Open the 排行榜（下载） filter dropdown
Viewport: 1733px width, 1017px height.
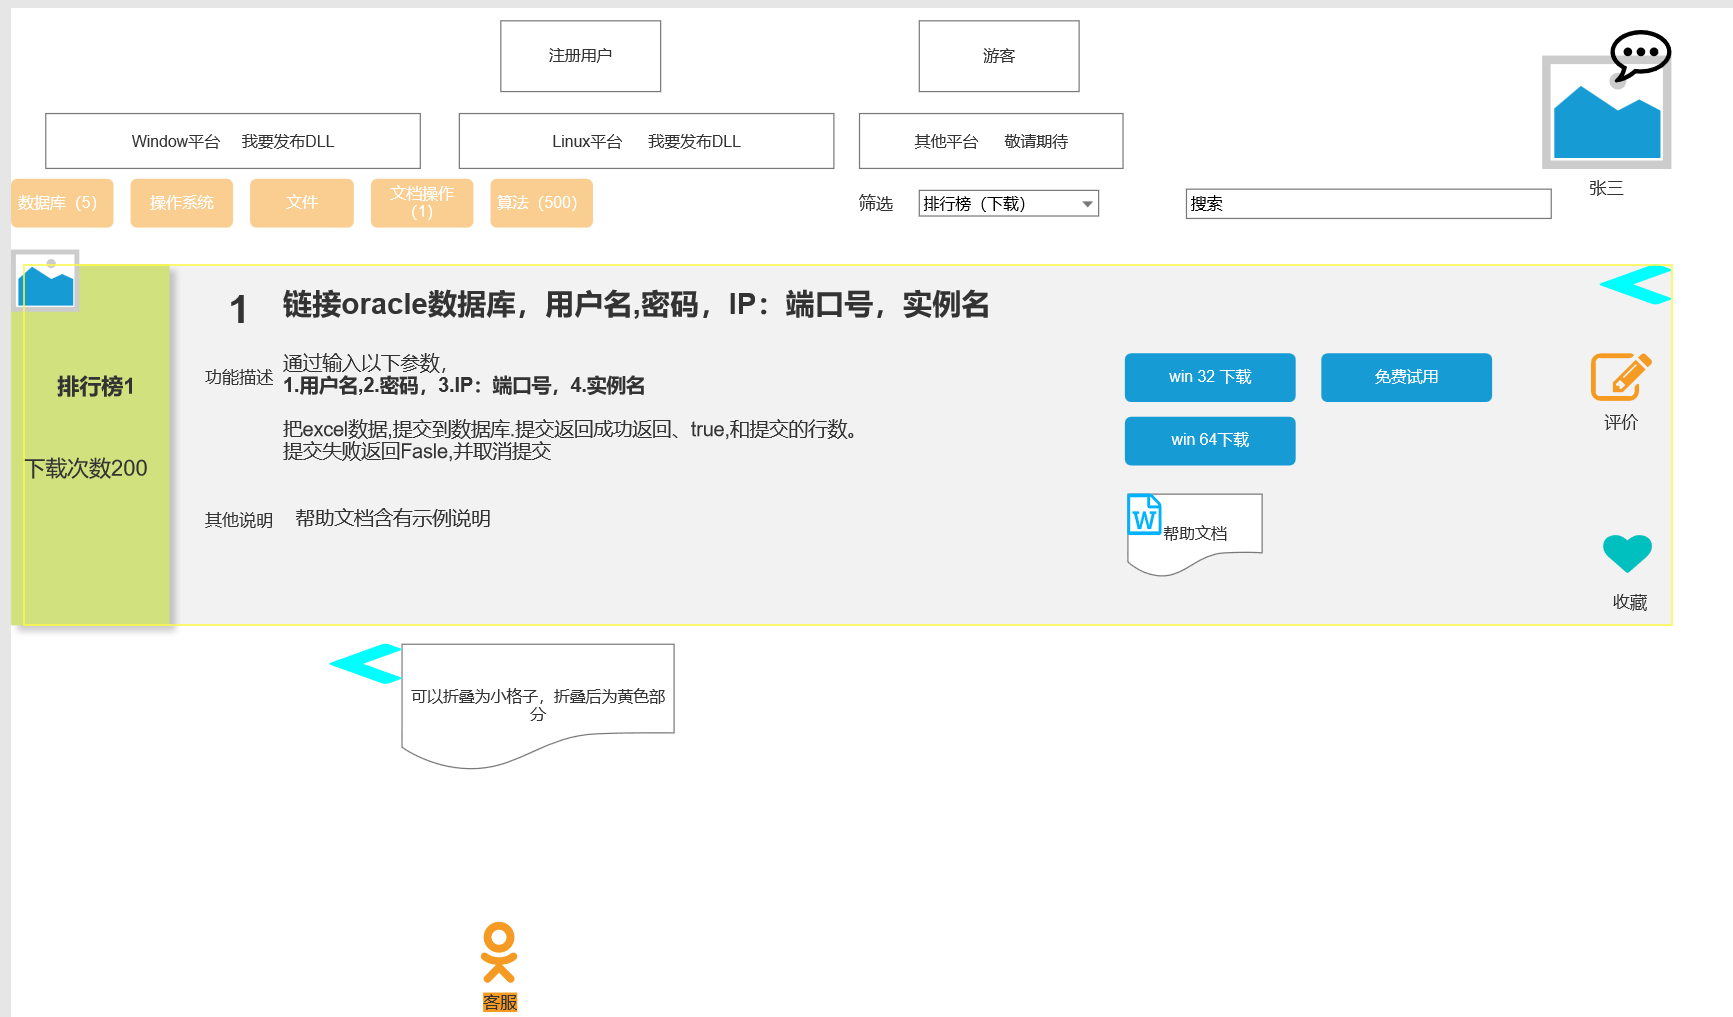[1008, 203]
